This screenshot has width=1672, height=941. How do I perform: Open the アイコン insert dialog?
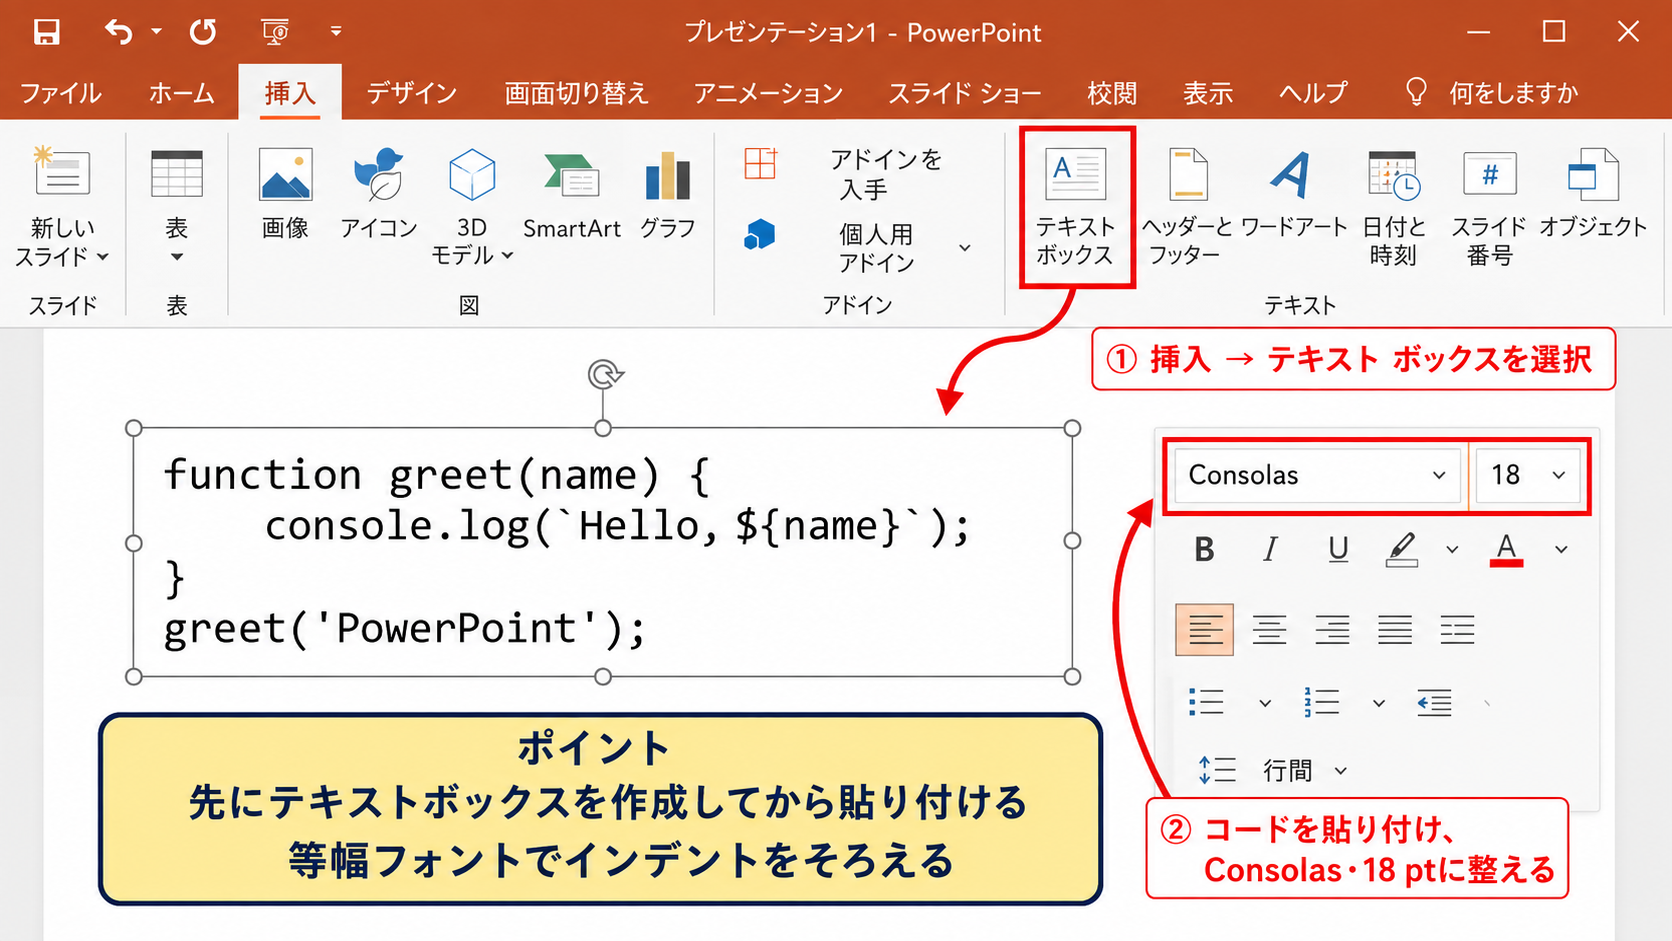378,194
